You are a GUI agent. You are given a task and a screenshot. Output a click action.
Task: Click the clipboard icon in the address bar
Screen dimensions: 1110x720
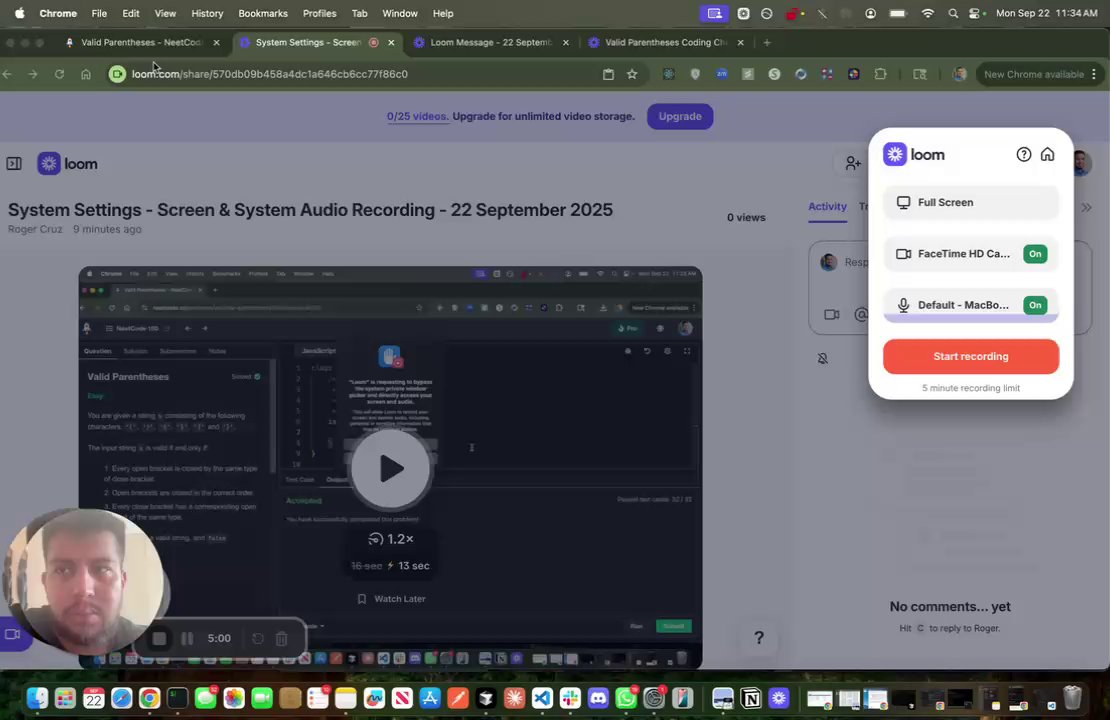click(608, 74)
